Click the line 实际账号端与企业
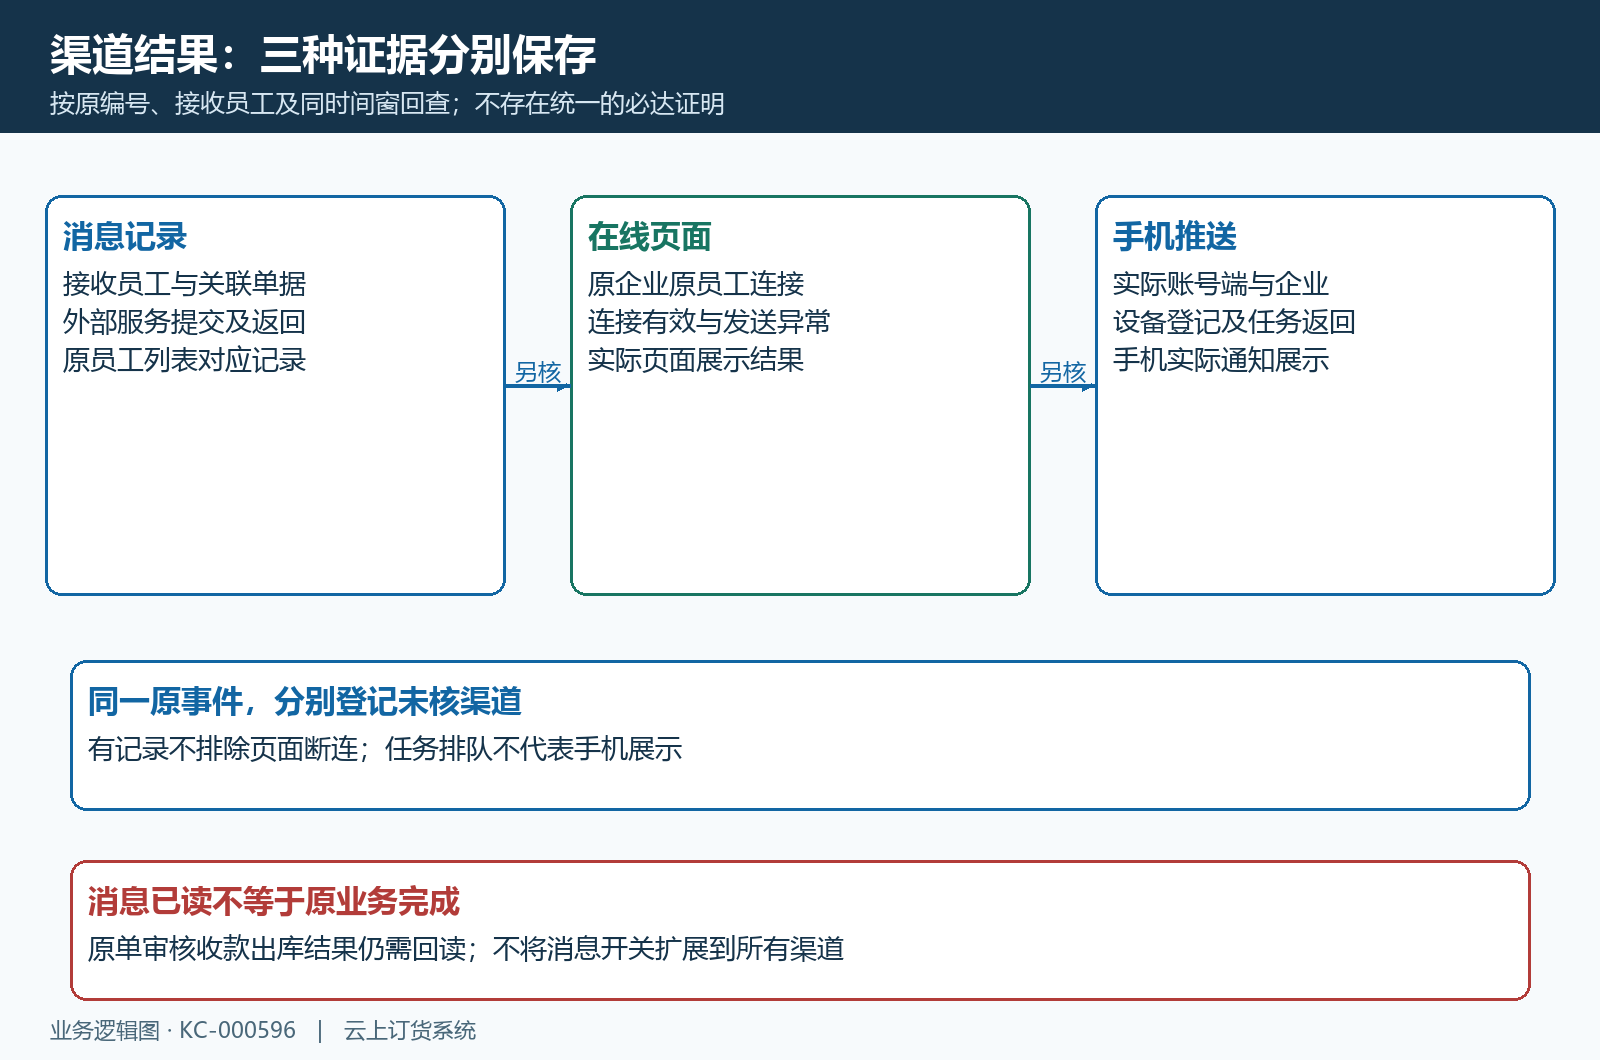This screenshot has width=1600, height=1060. [1221, 284]
